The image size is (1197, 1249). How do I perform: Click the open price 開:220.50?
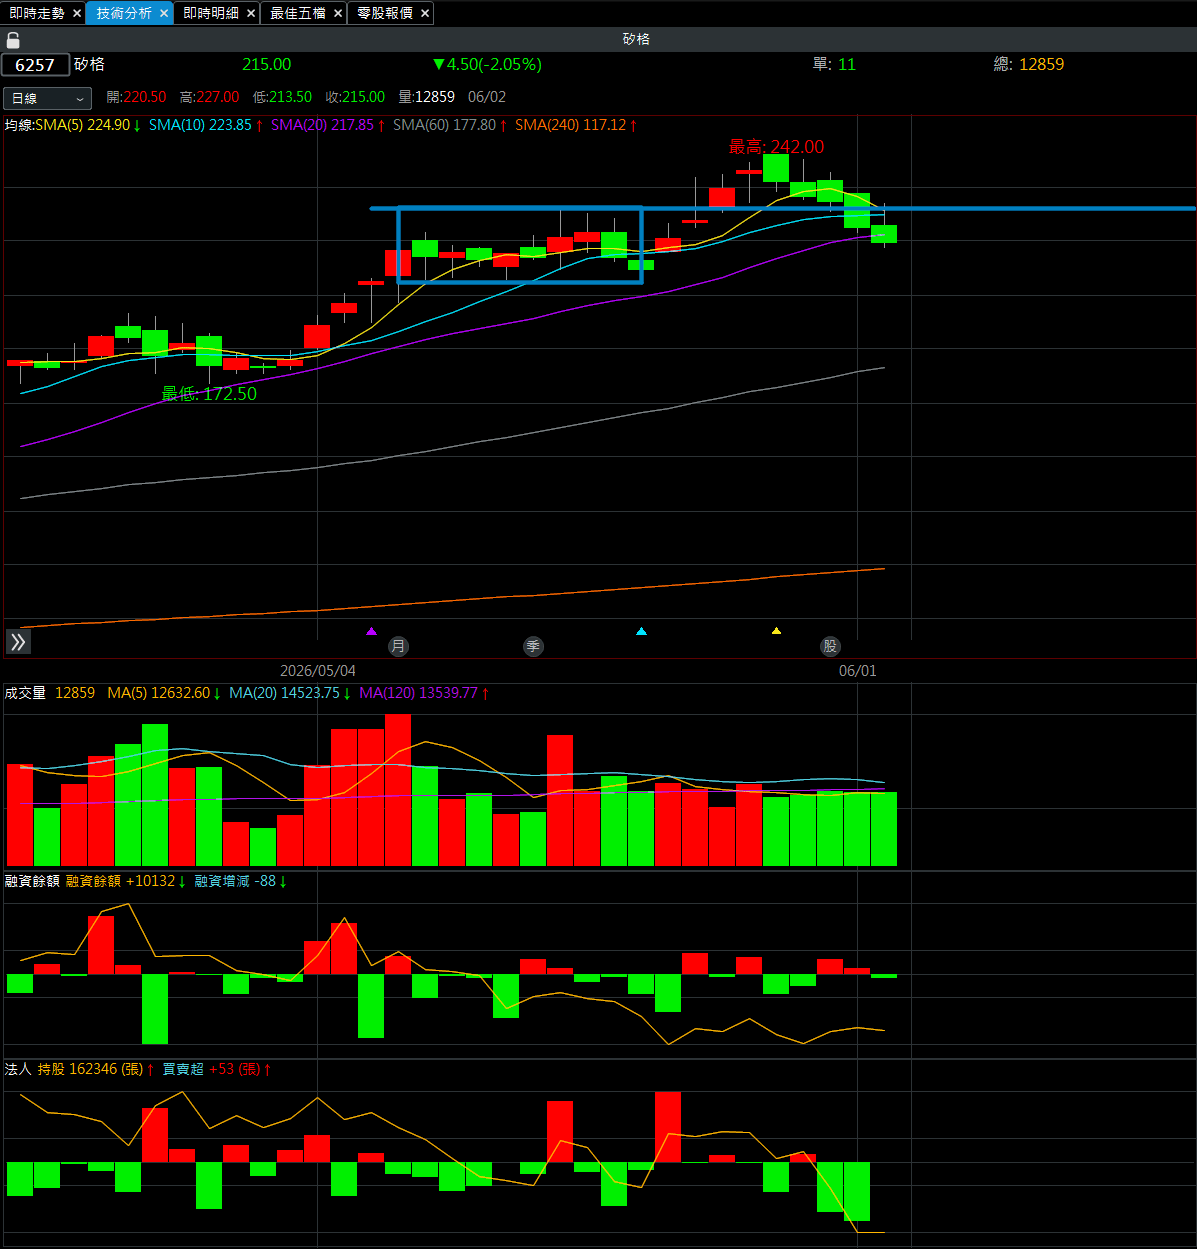coord(136,97)
